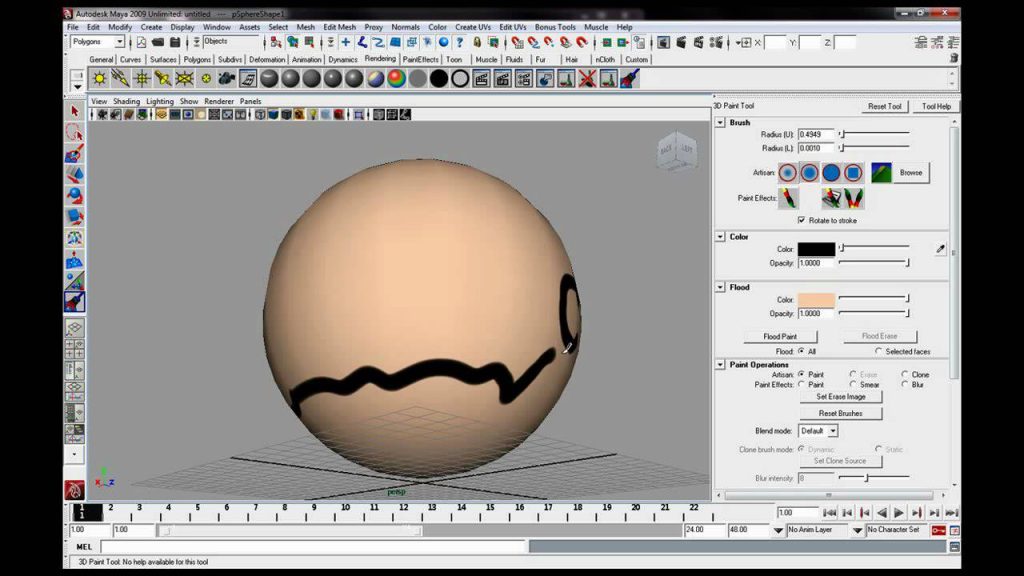Click the Tool Help button
1024x576 pixels.
click(x=936, y=106)
